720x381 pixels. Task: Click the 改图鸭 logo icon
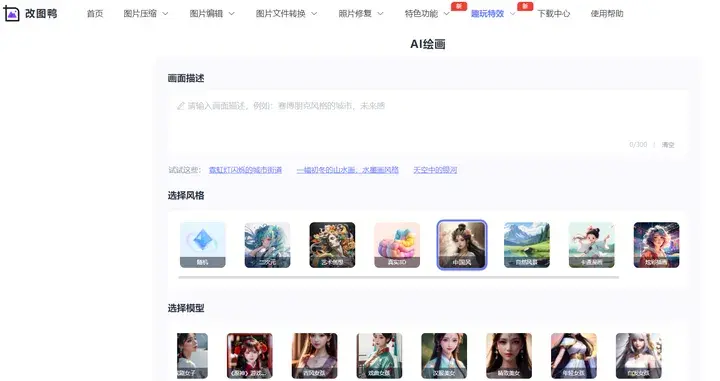coord(11,14)
